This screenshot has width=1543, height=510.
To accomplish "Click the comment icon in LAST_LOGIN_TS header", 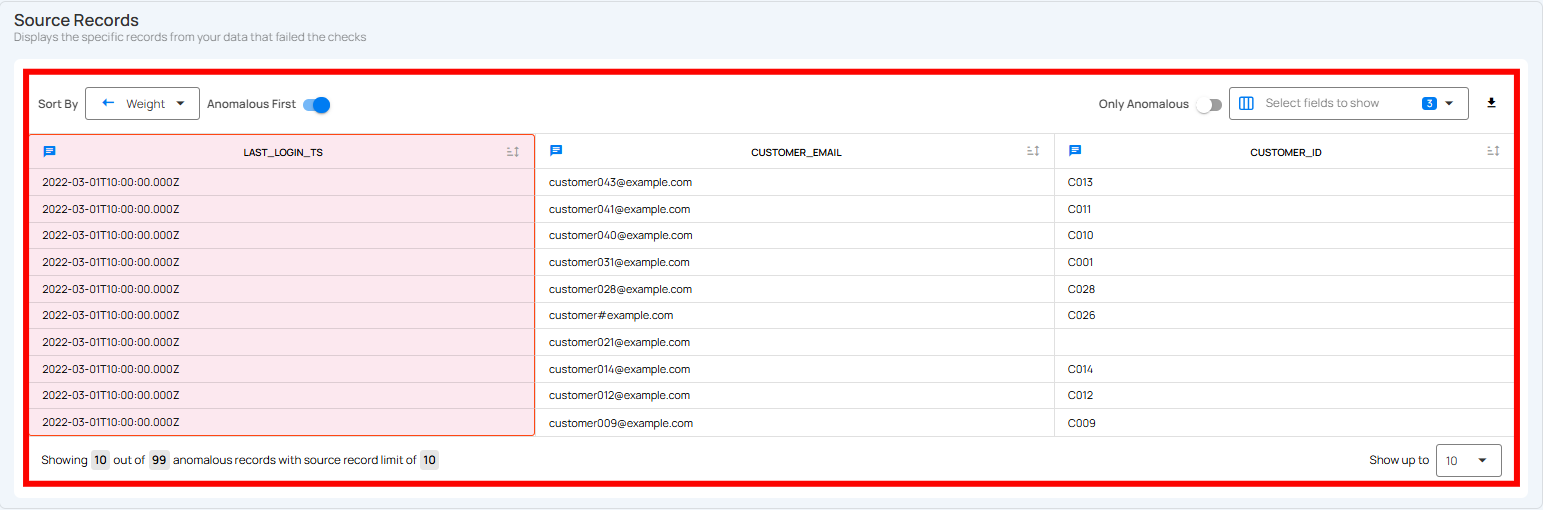I will tap(49, 151).
